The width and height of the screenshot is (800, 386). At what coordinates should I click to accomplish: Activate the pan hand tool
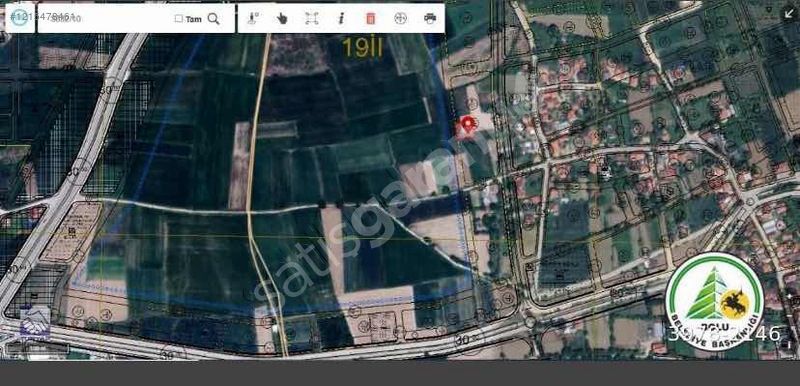[282, 18]
